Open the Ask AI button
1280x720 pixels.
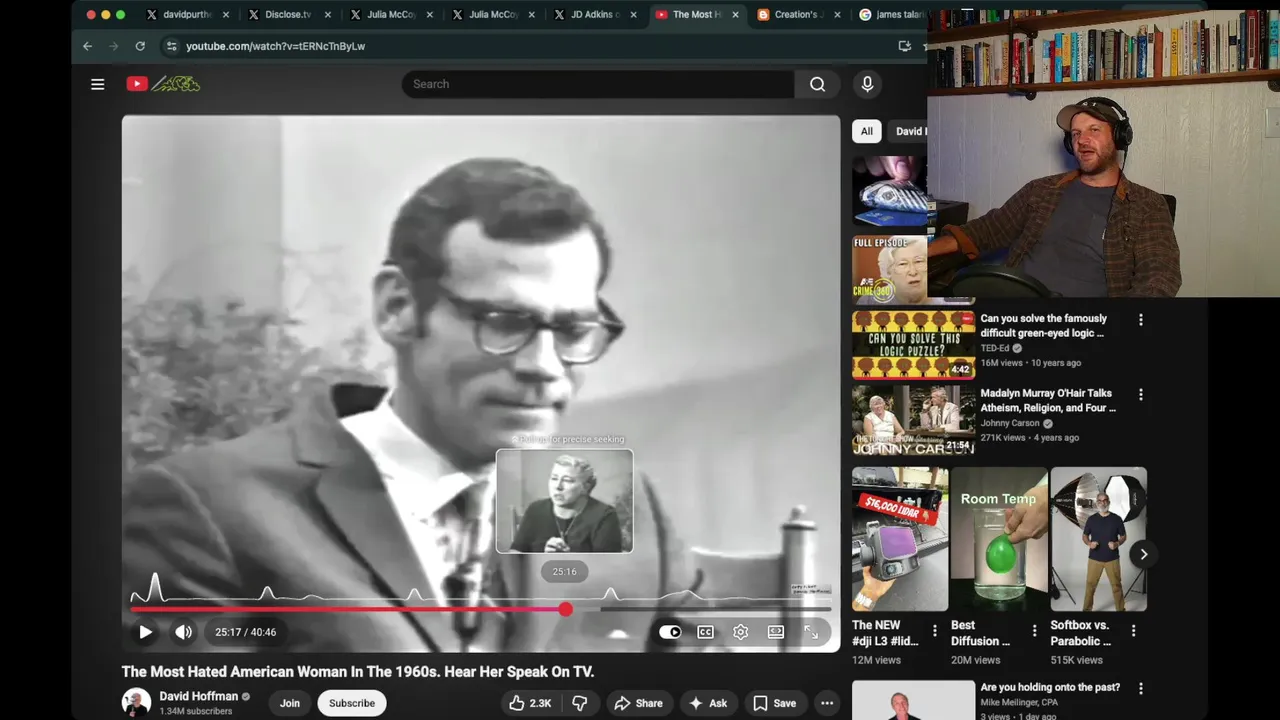[x=707, y=703]
